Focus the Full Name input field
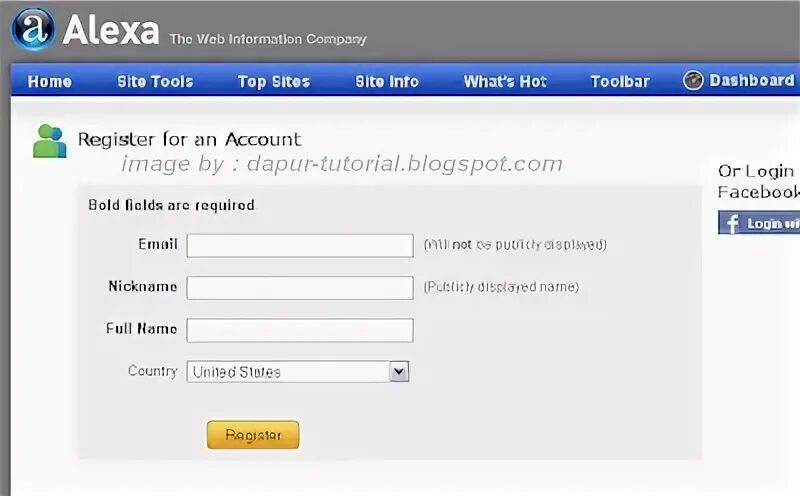The height and width of the screenshot is (496, 800). pyautogui.click(x=300, y=330)
